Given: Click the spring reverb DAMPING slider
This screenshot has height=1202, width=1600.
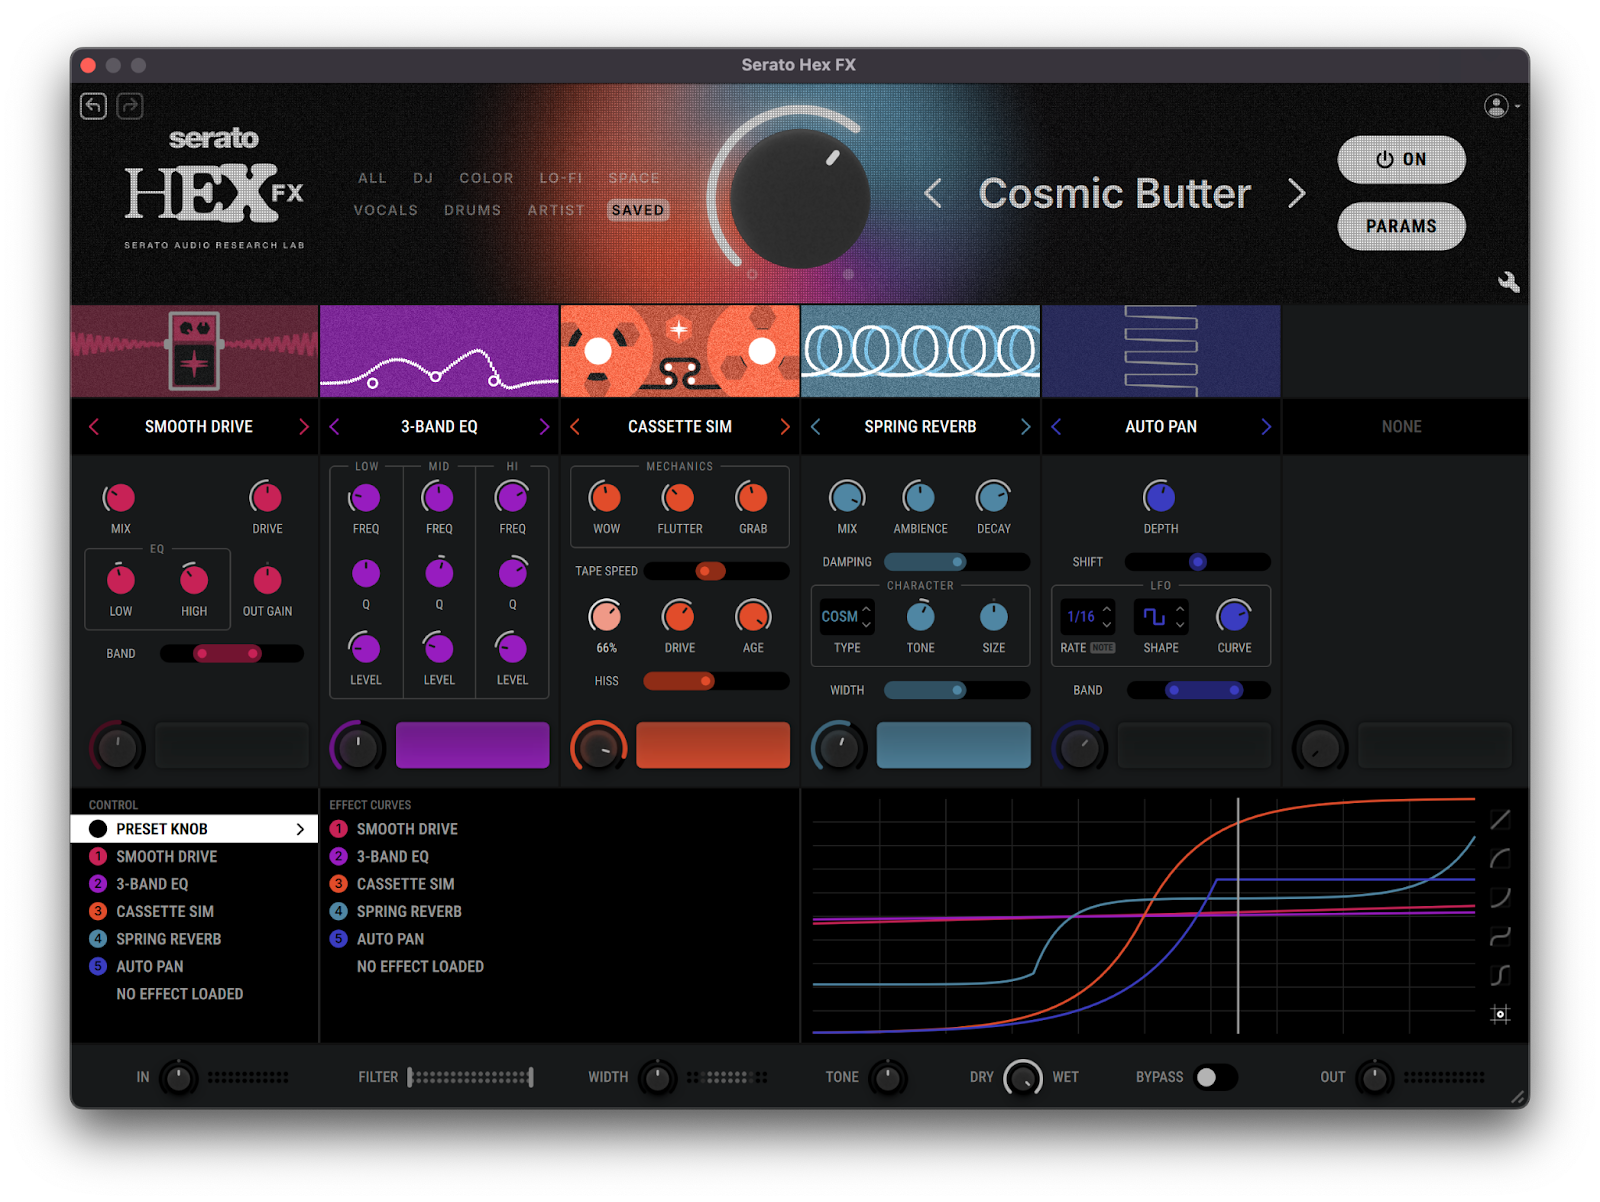Looking at the screenshot, I should click(955, 562).
